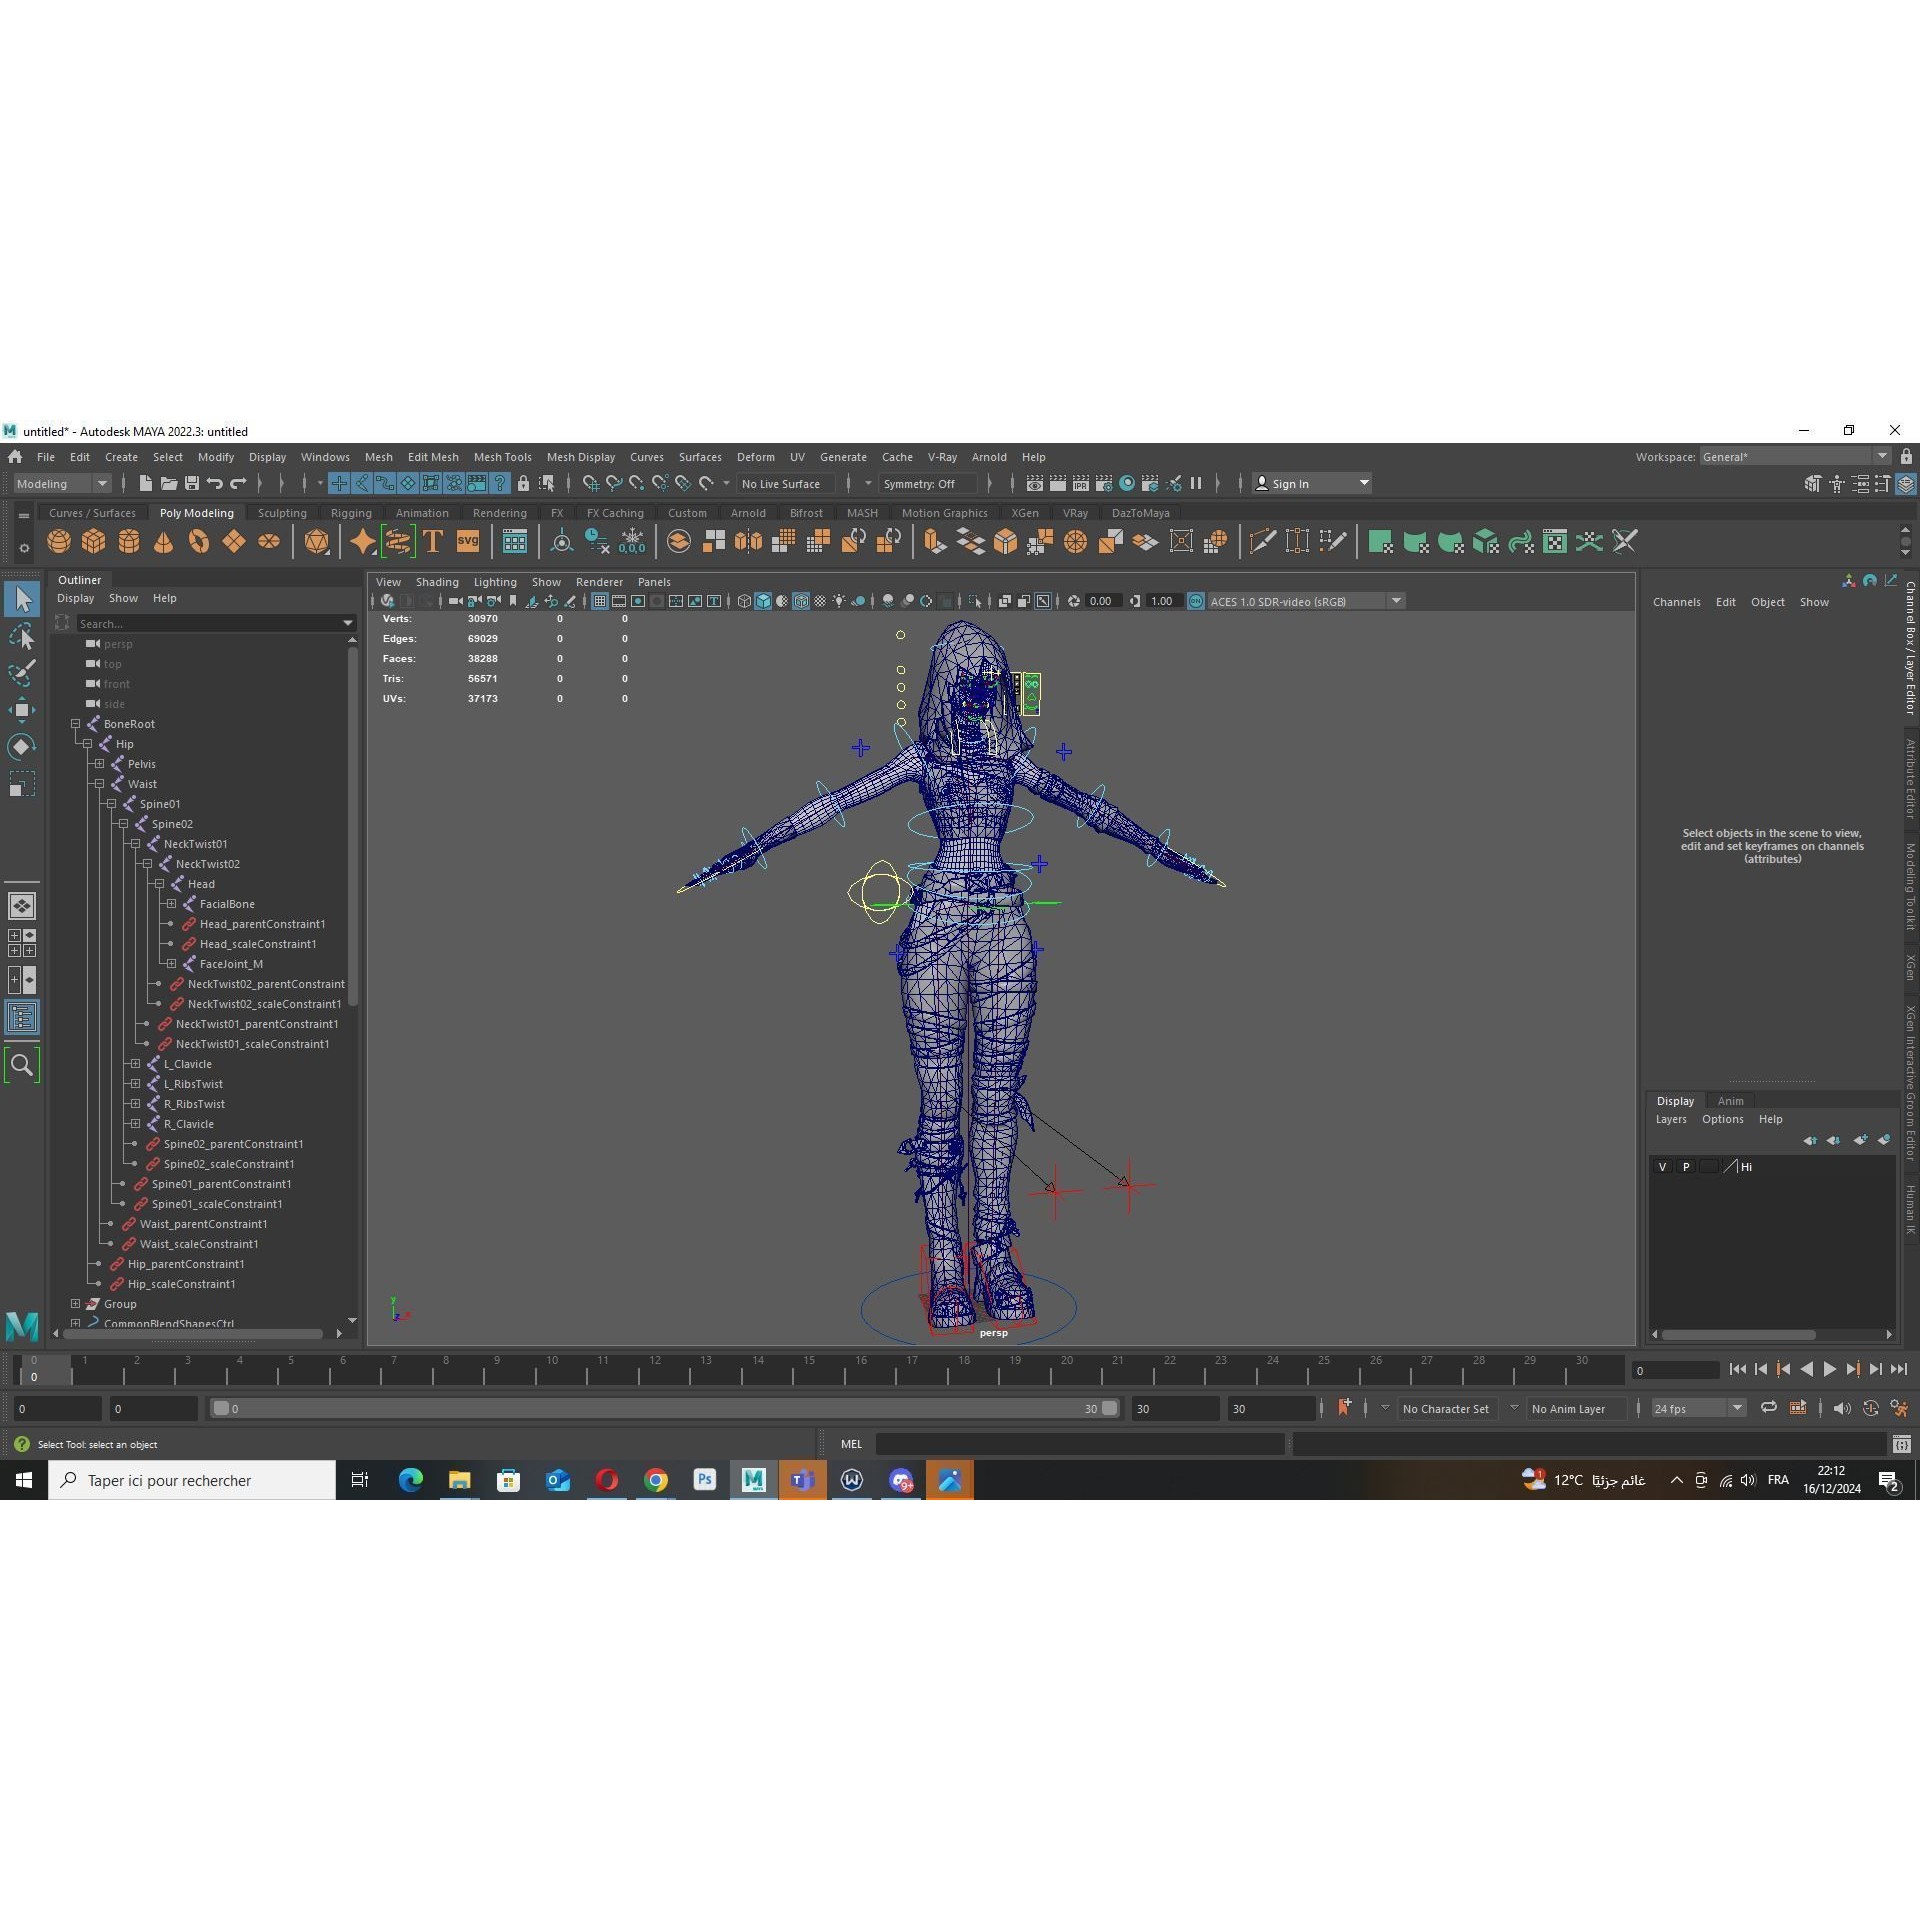Click the Layers menu in layer editor
Viewport: 1920px width, 1920px height.
point(1670,1119)
